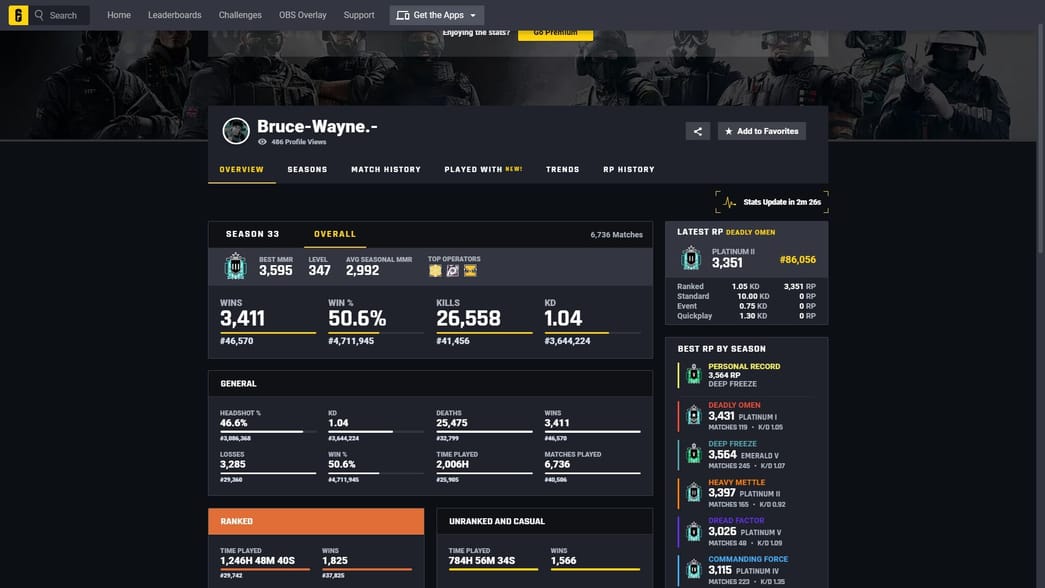The height and width of the screenshot is (588, 1045).
Task: Switch to the Match History tab
Action: click(x=388, y=169)
